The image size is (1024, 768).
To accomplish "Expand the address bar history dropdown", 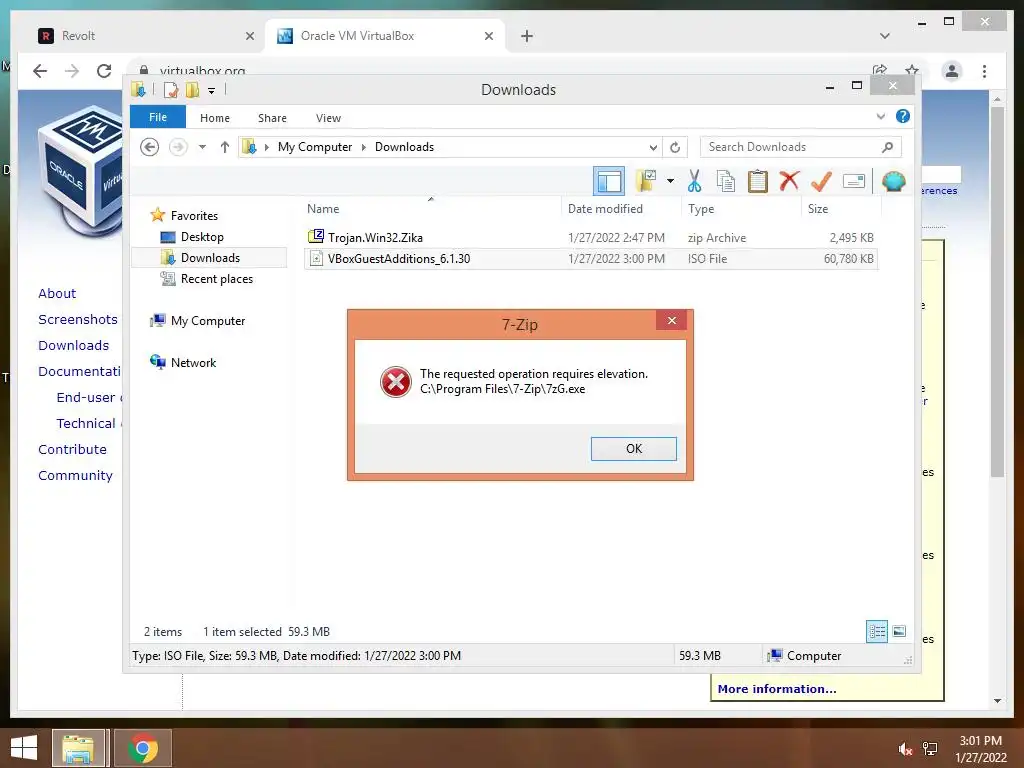I will (x=653, y=148).
